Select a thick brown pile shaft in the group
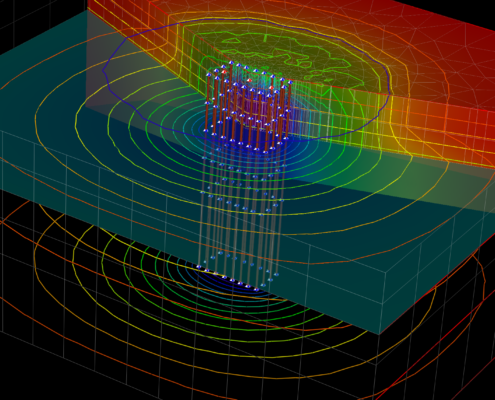 [x=207, y=103]
